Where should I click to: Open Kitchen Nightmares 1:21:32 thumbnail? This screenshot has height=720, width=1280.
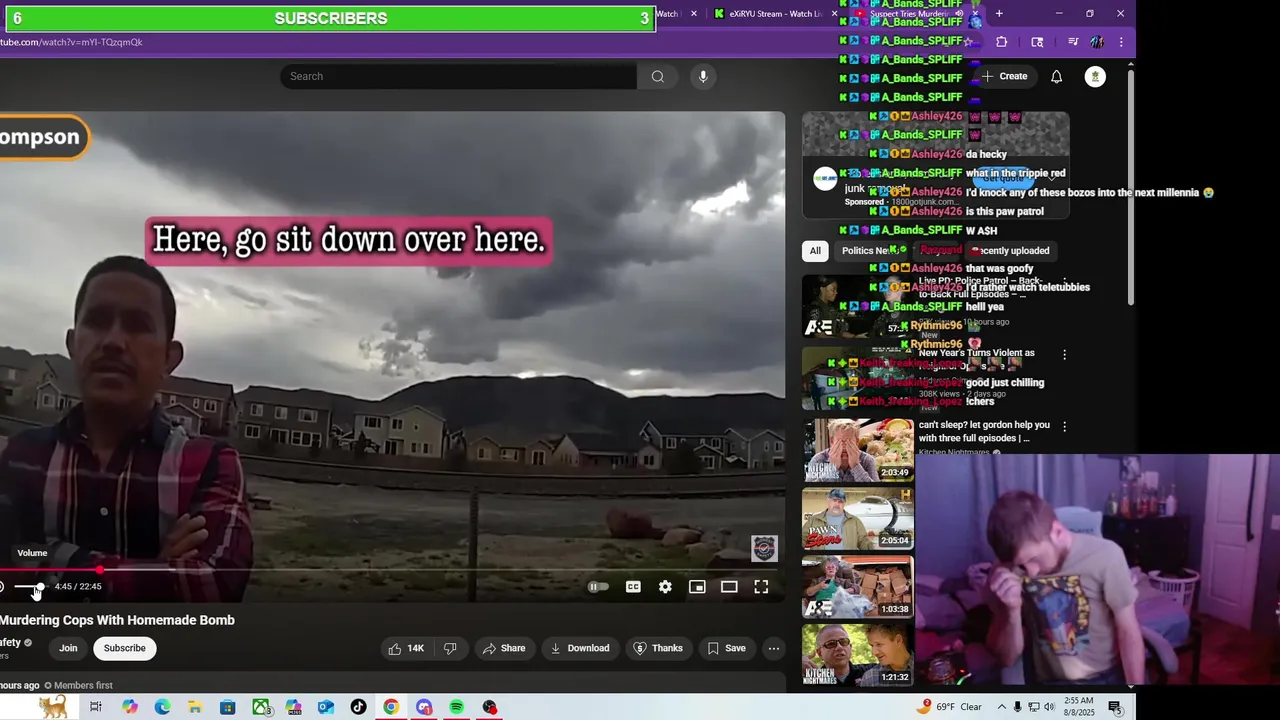coord(858,655)
